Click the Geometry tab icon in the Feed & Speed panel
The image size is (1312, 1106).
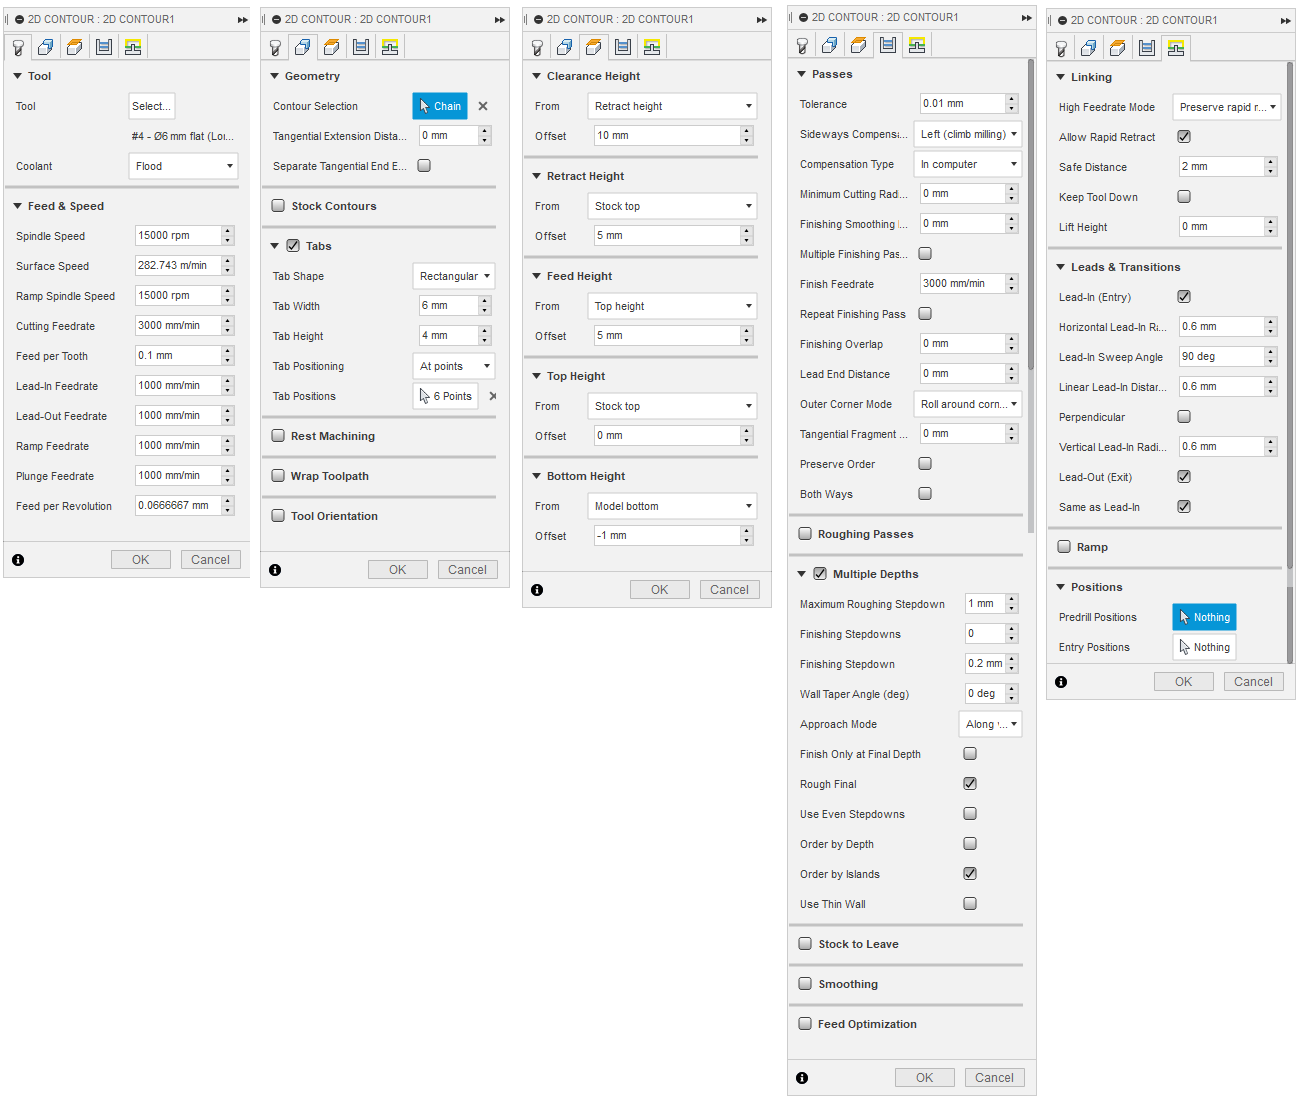pos(46,47)
